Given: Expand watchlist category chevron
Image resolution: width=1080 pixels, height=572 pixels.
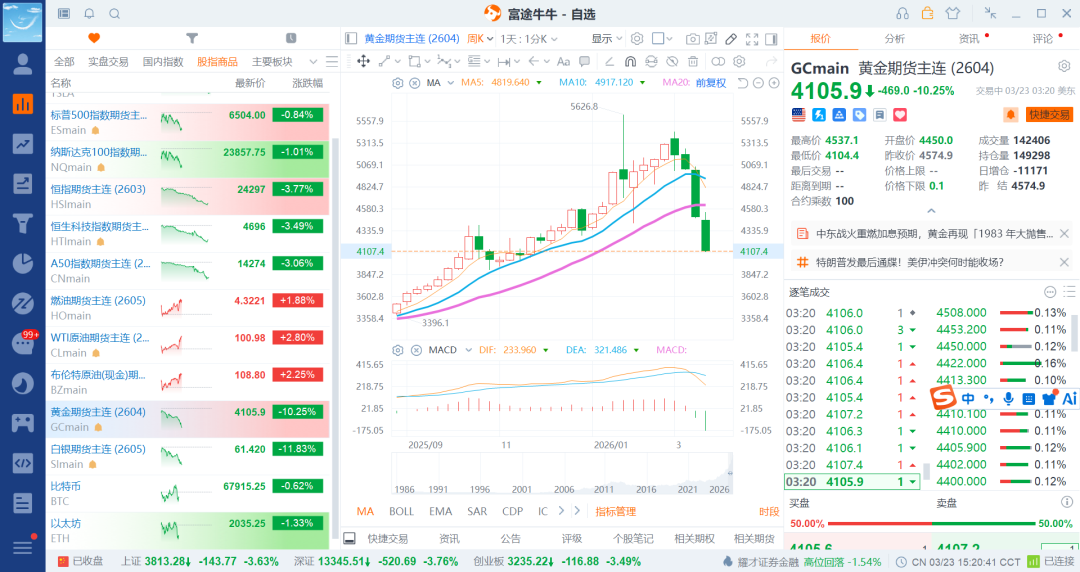Looking at the screenshot, I should (313, 61).
